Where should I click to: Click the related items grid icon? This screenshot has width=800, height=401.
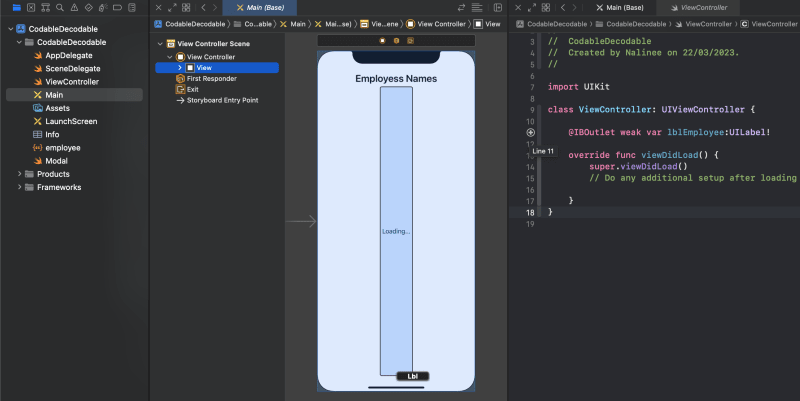(x=186, y=8)
